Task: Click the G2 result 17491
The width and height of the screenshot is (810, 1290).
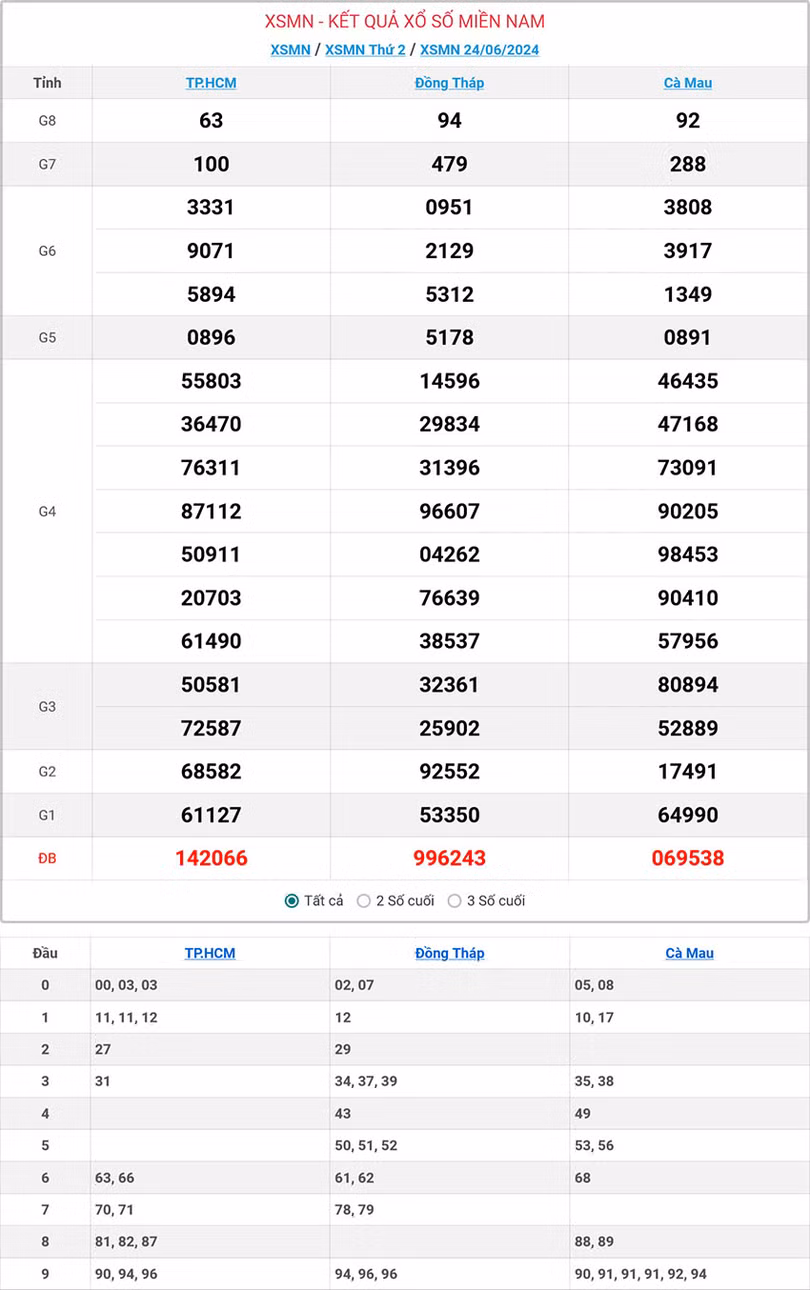Action: [688, 771]
